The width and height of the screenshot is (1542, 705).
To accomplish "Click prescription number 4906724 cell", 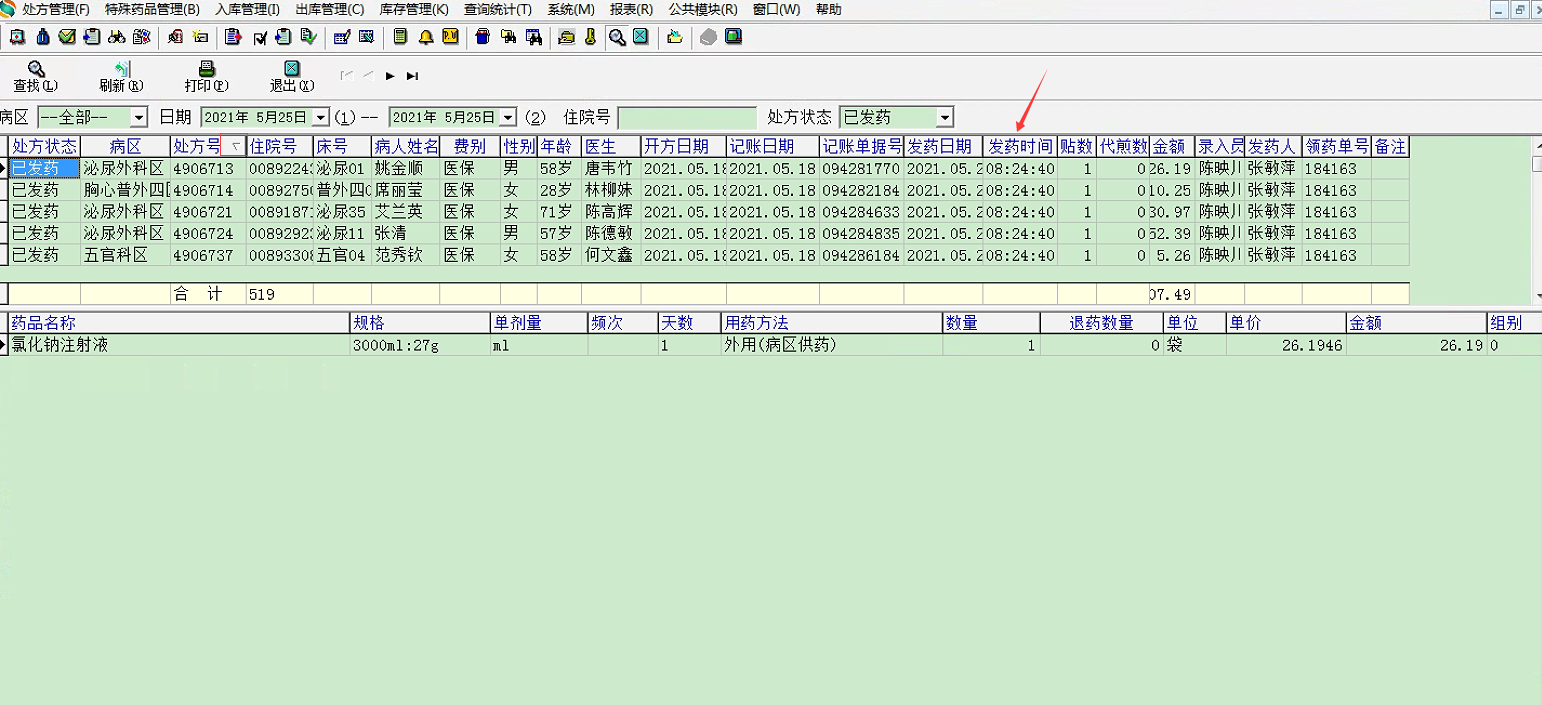I will [x=208, y=233].
